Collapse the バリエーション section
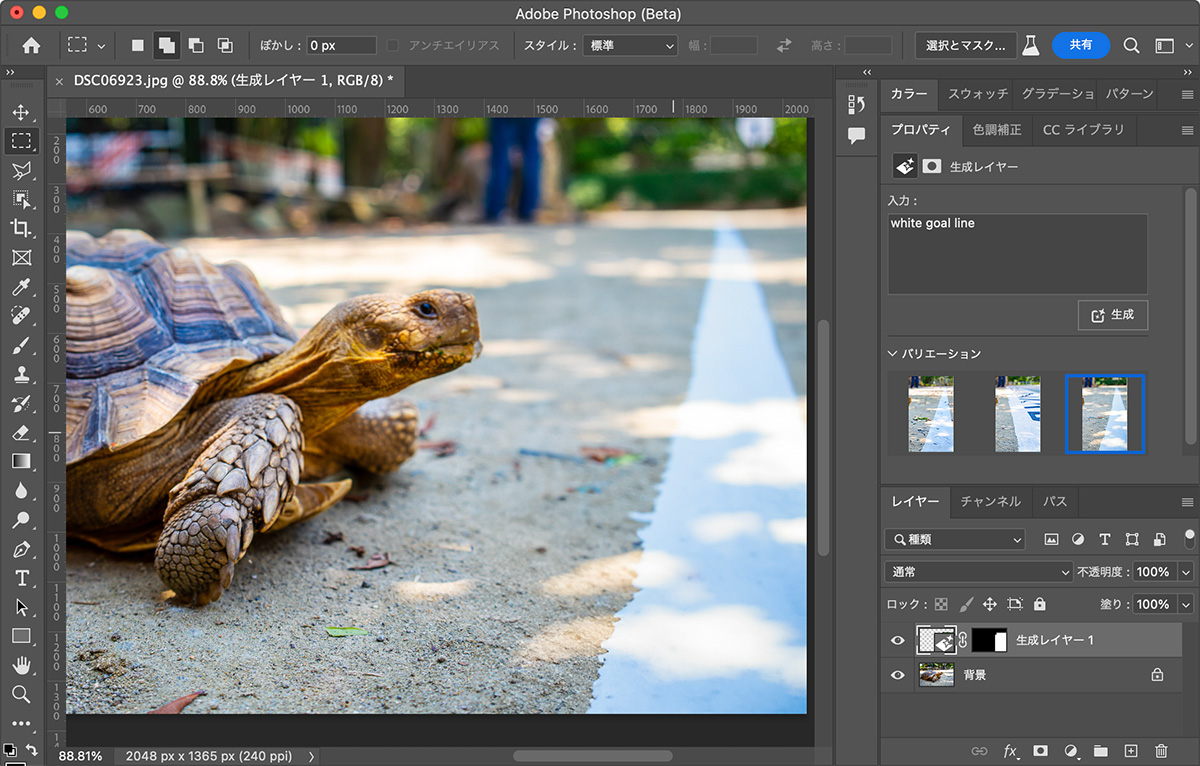The height and width of the screenshot is (766, 1200). point(893,353)
